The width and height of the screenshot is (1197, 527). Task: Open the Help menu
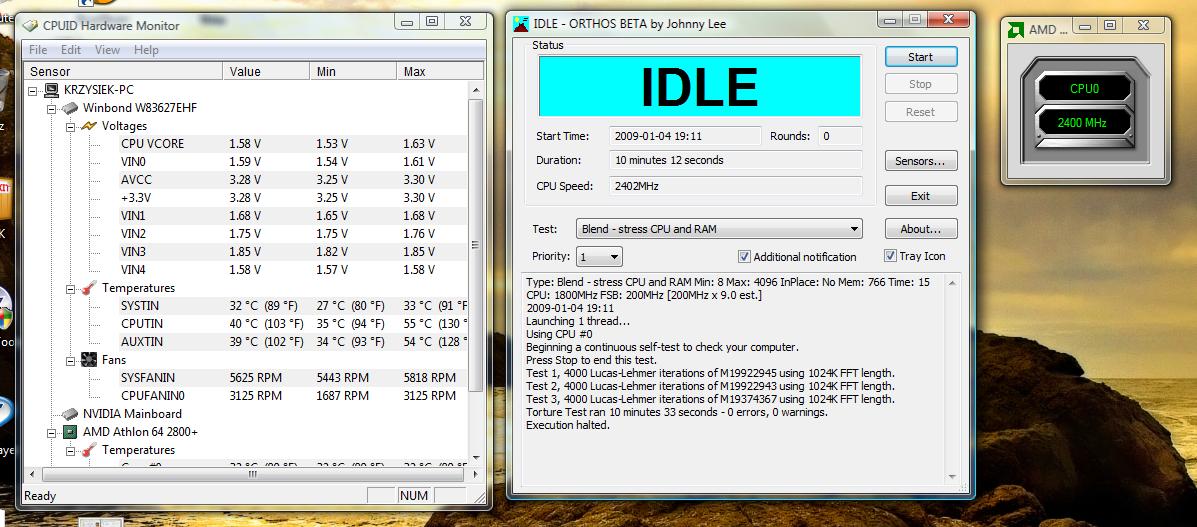tap(146, 50)
